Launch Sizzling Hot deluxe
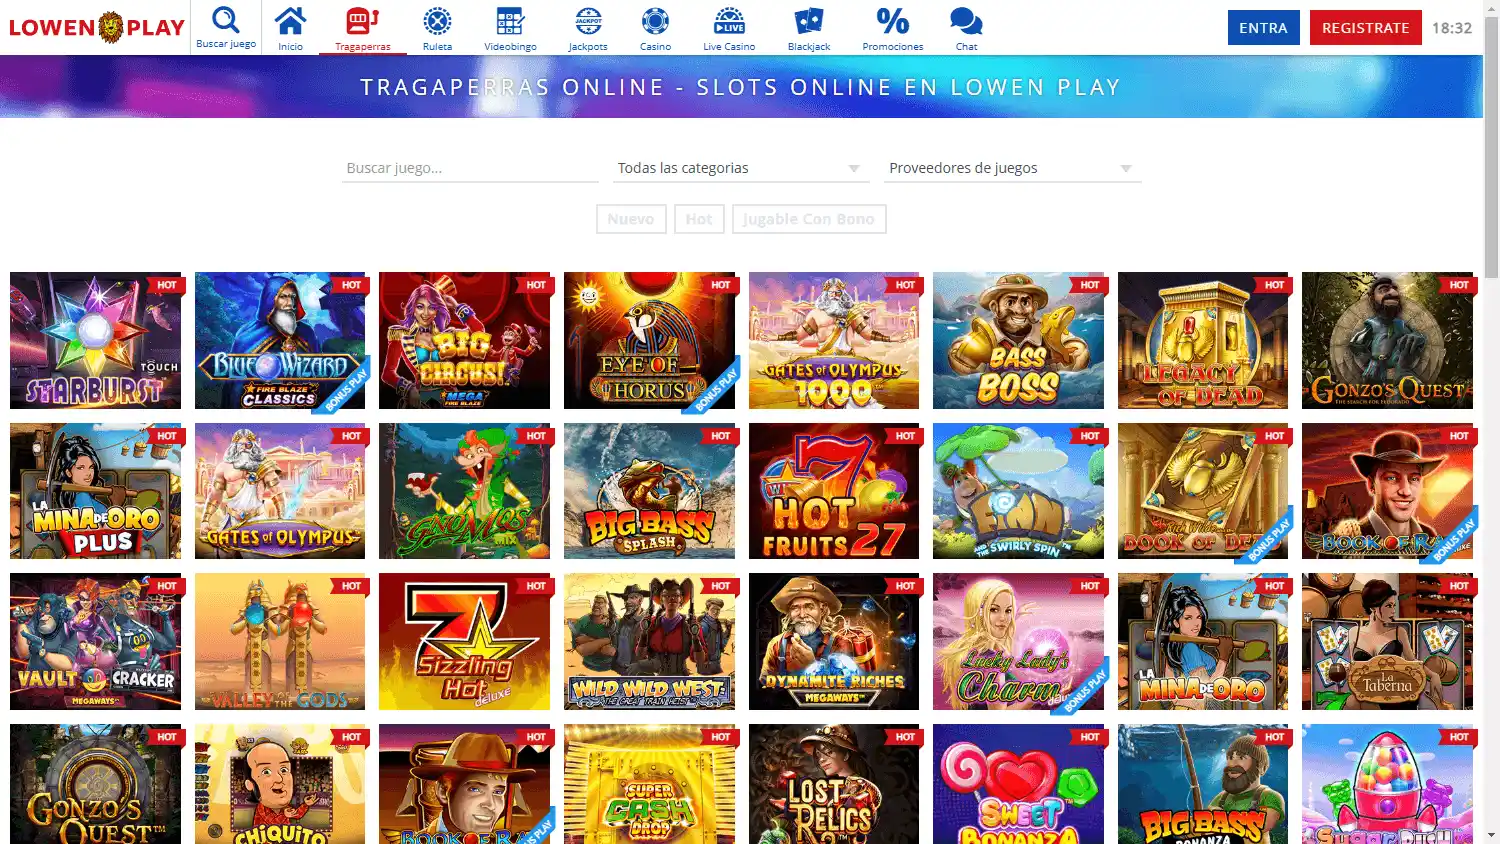1500x844 pixels. coord(464,642)
